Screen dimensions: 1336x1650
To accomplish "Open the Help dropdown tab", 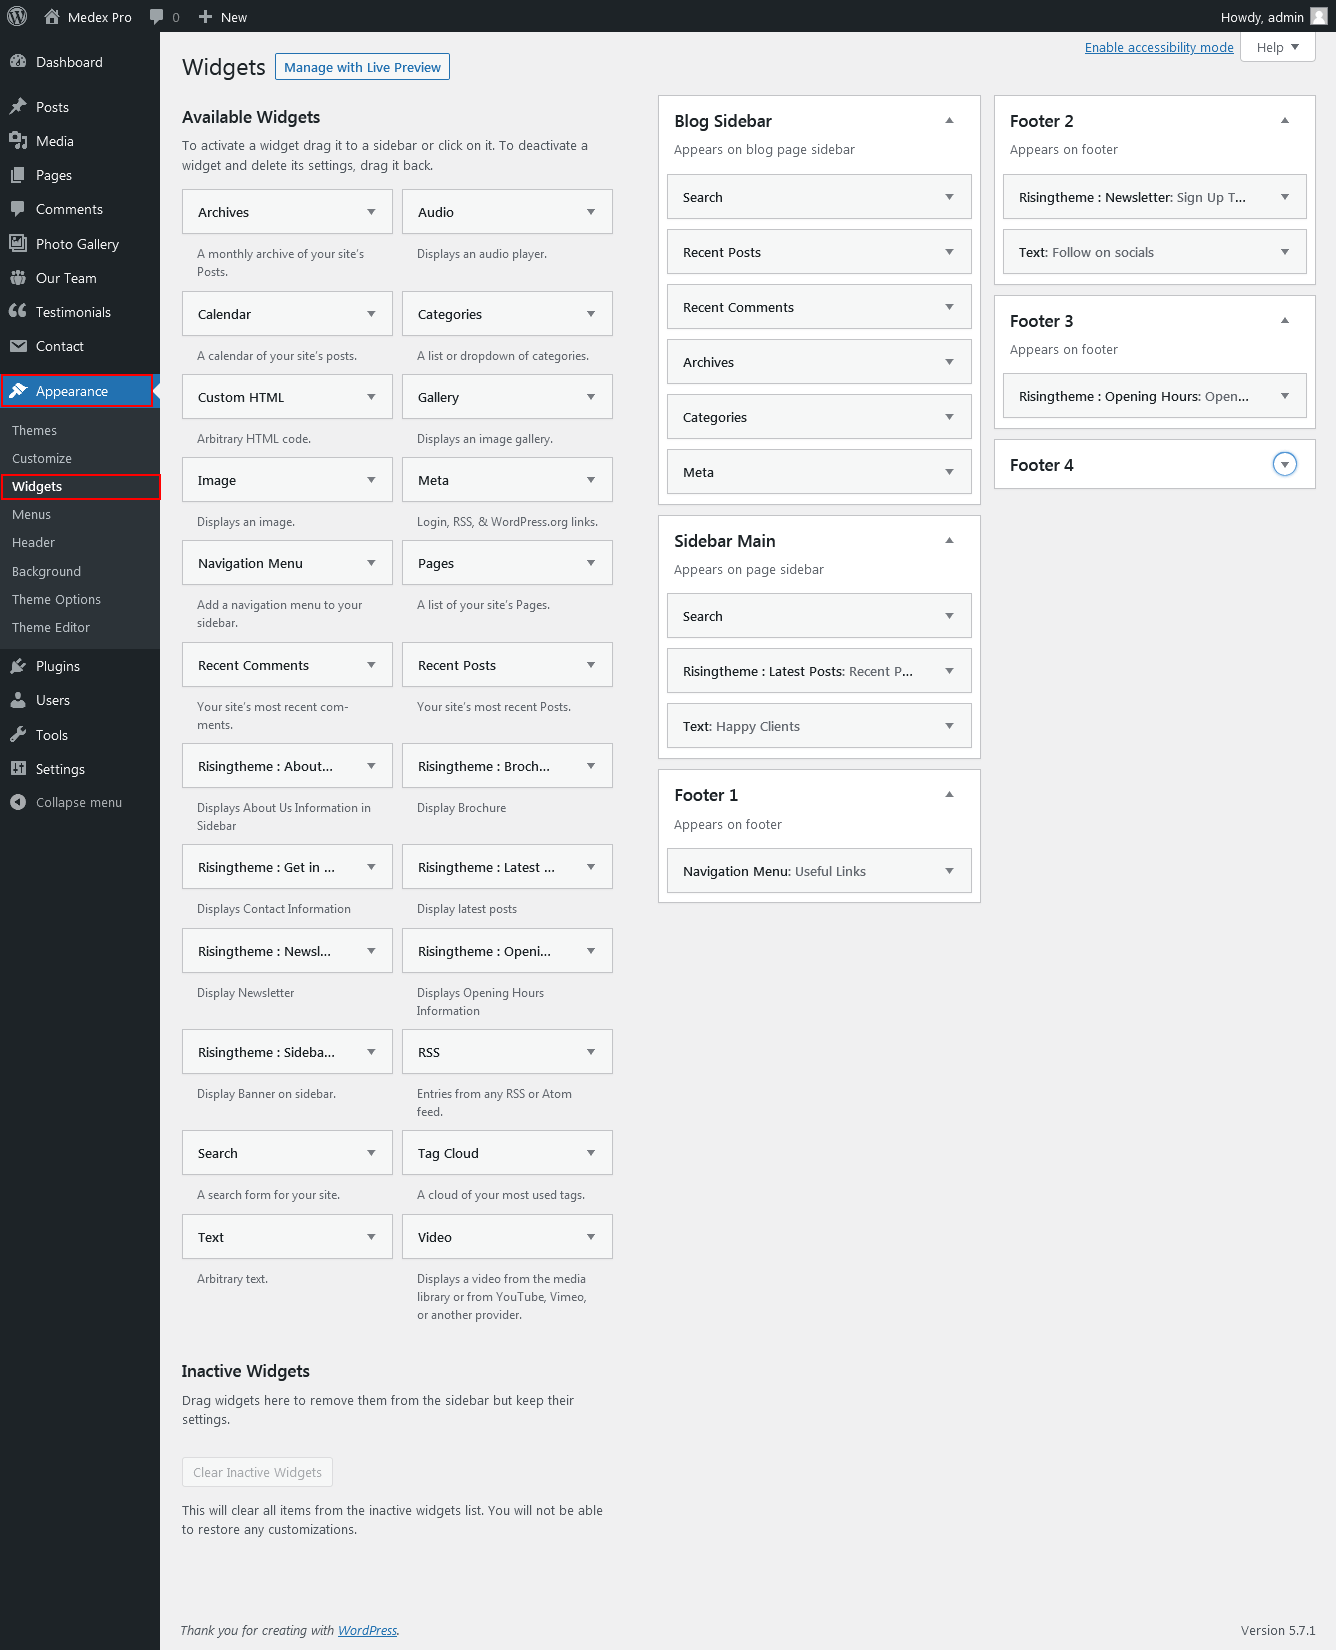I will point(1277,47).
